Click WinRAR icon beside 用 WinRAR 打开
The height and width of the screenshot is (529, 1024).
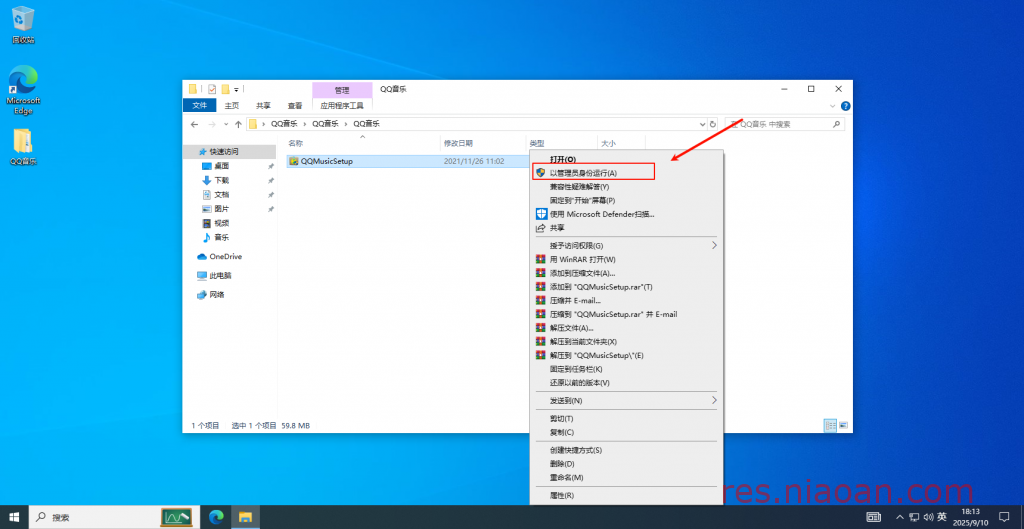541,259
